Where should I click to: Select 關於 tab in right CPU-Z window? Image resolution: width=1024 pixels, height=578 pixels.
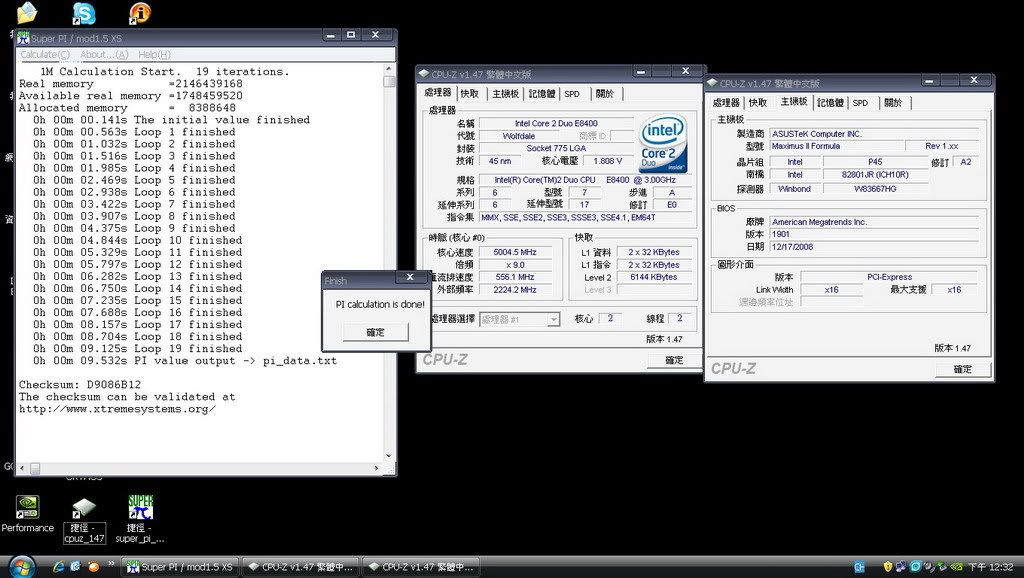click(x=893, y=103)
